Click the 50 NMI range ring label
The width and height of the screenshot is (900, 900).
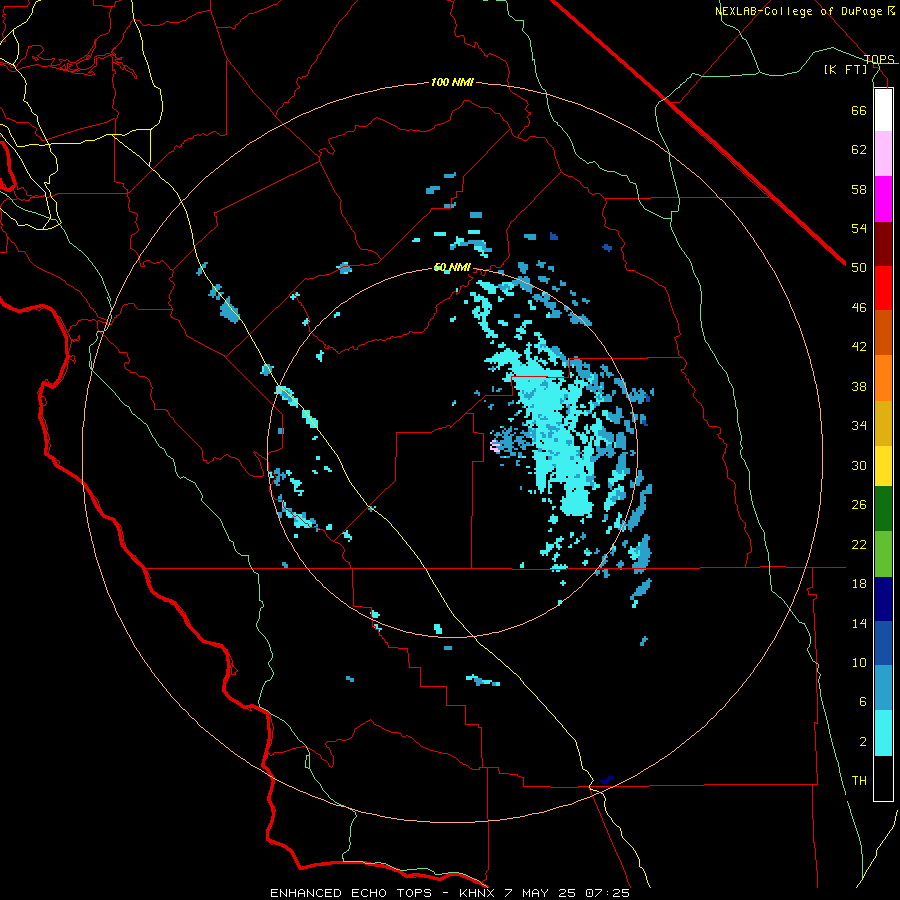pyautogui.click(x=452, y=267)
